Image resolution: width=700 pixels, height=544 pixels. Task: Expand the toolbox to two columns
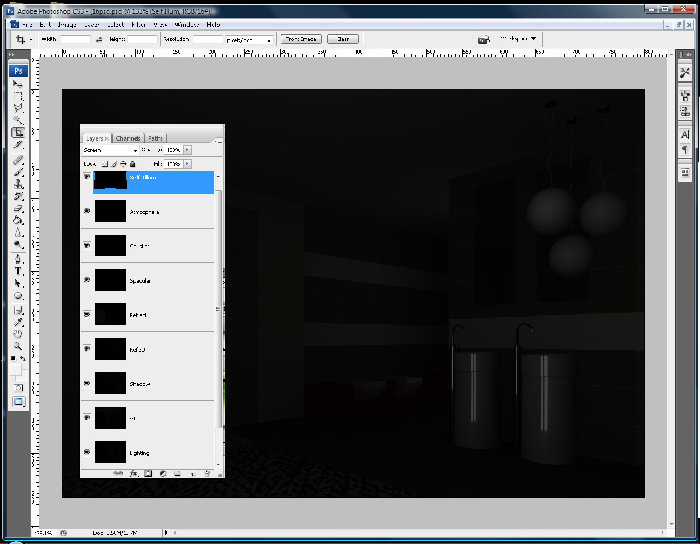tap(12, 54)
